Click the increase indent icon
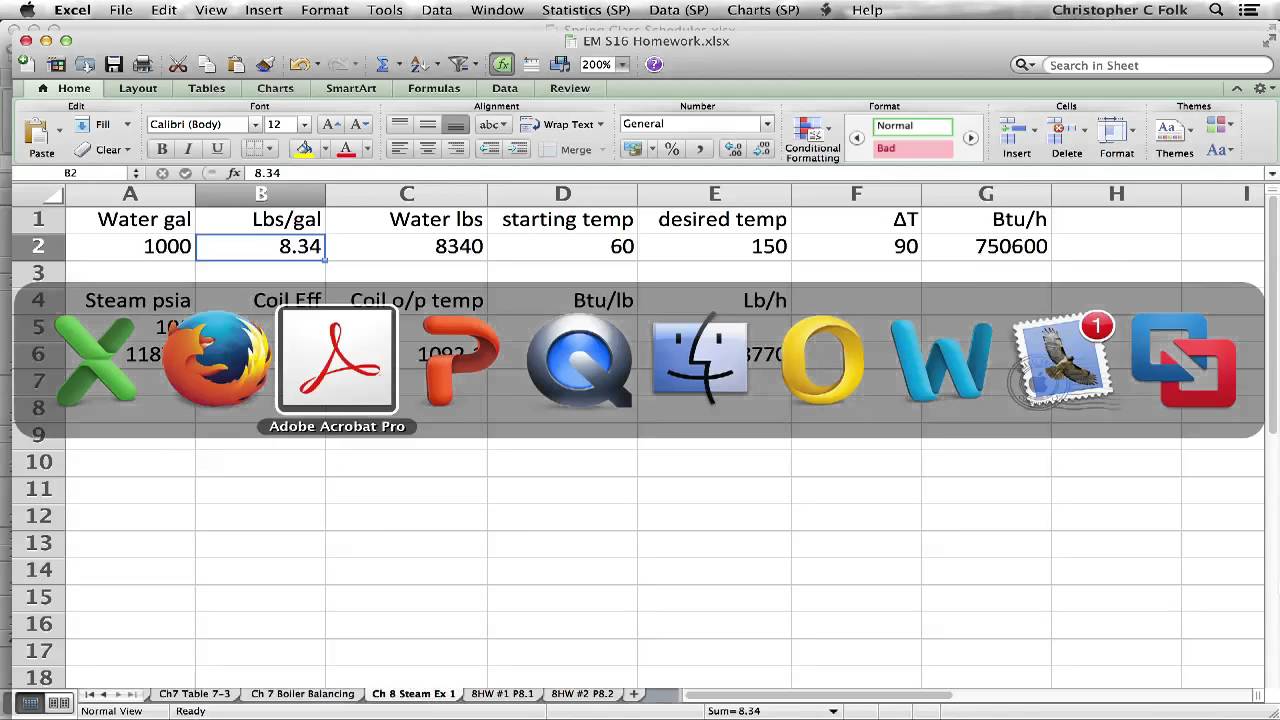1280x720 pixels. 516,149
